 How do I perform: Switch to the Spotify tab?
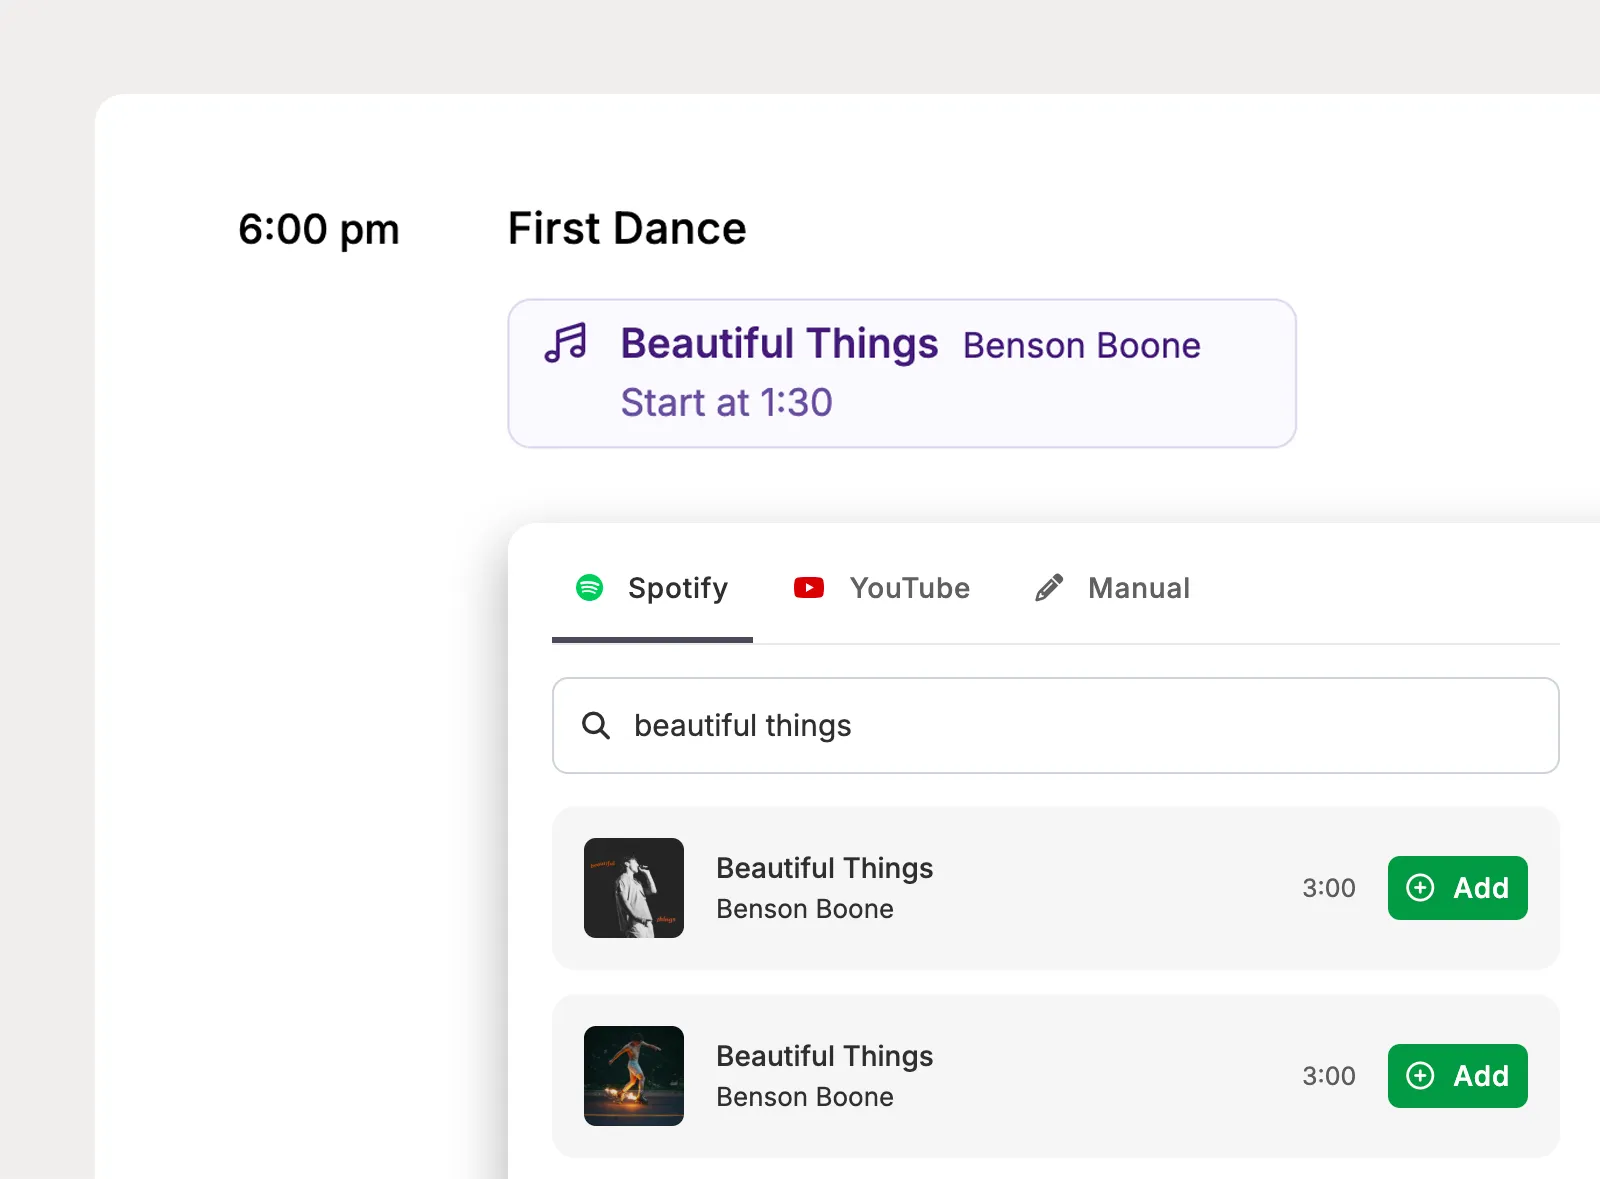[652, 588]
